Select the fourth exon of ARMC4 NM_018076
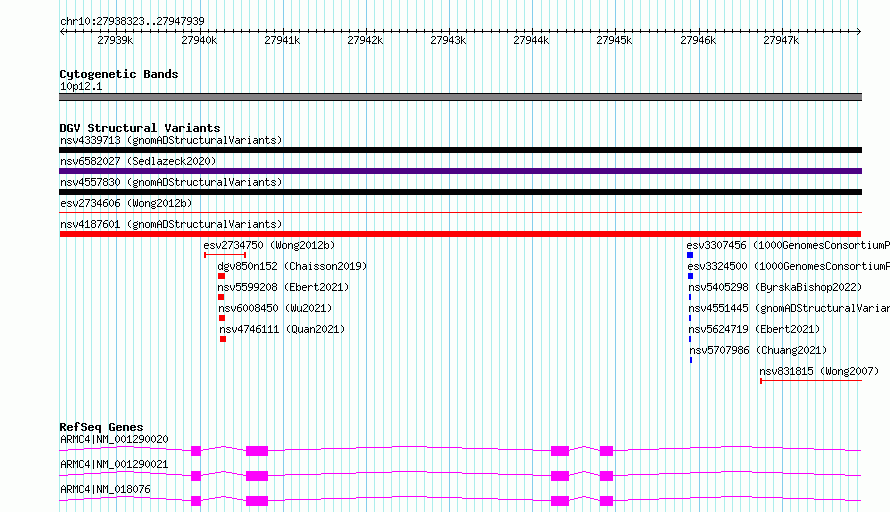890x512 pixels. (x=607, y=501)
